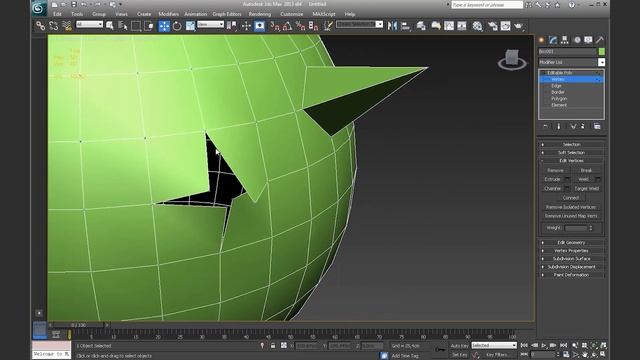This screenshot has height=360, width=640.
Task: Click the Target Weld button
Action: click(x=586, y=189)
